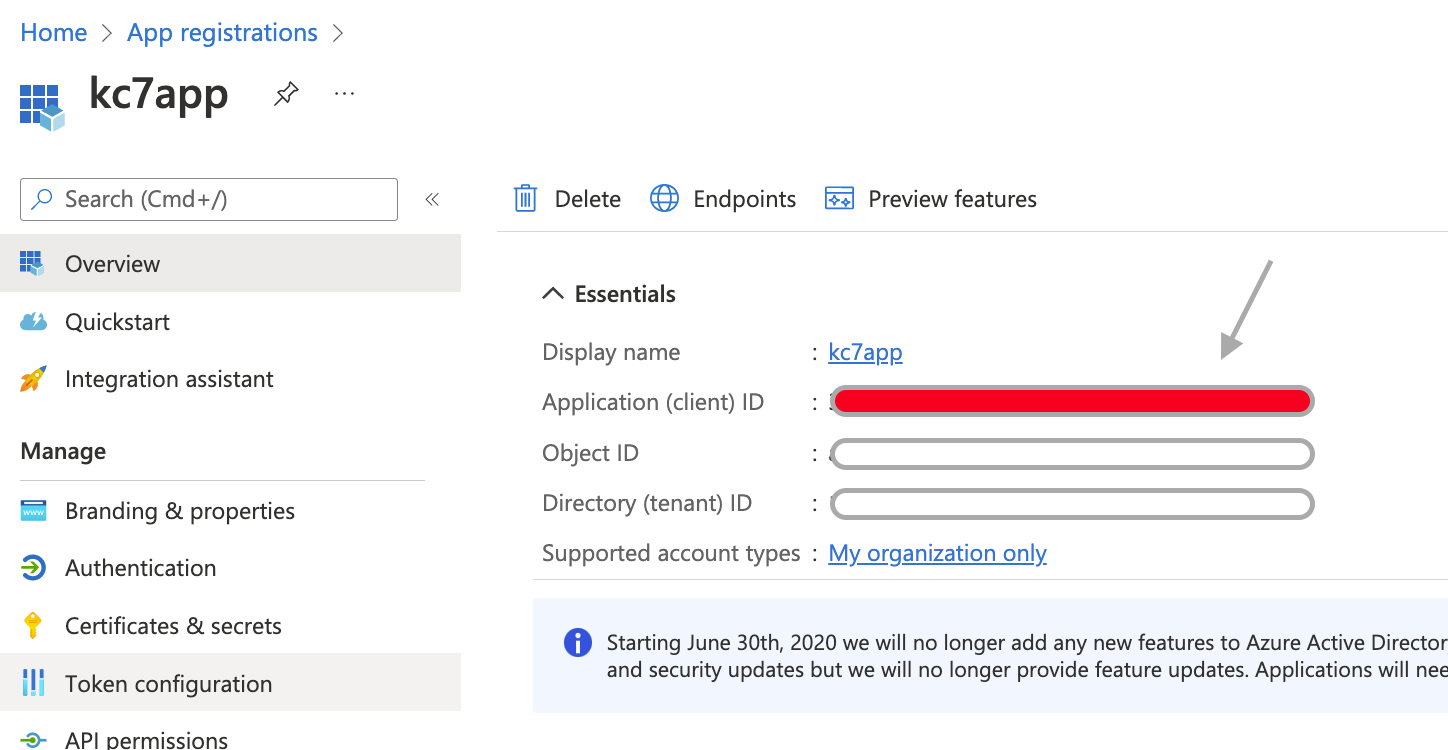Click the Authentication arrow icon
This screenshot has width=1448, height=750.
pos(33,568)
